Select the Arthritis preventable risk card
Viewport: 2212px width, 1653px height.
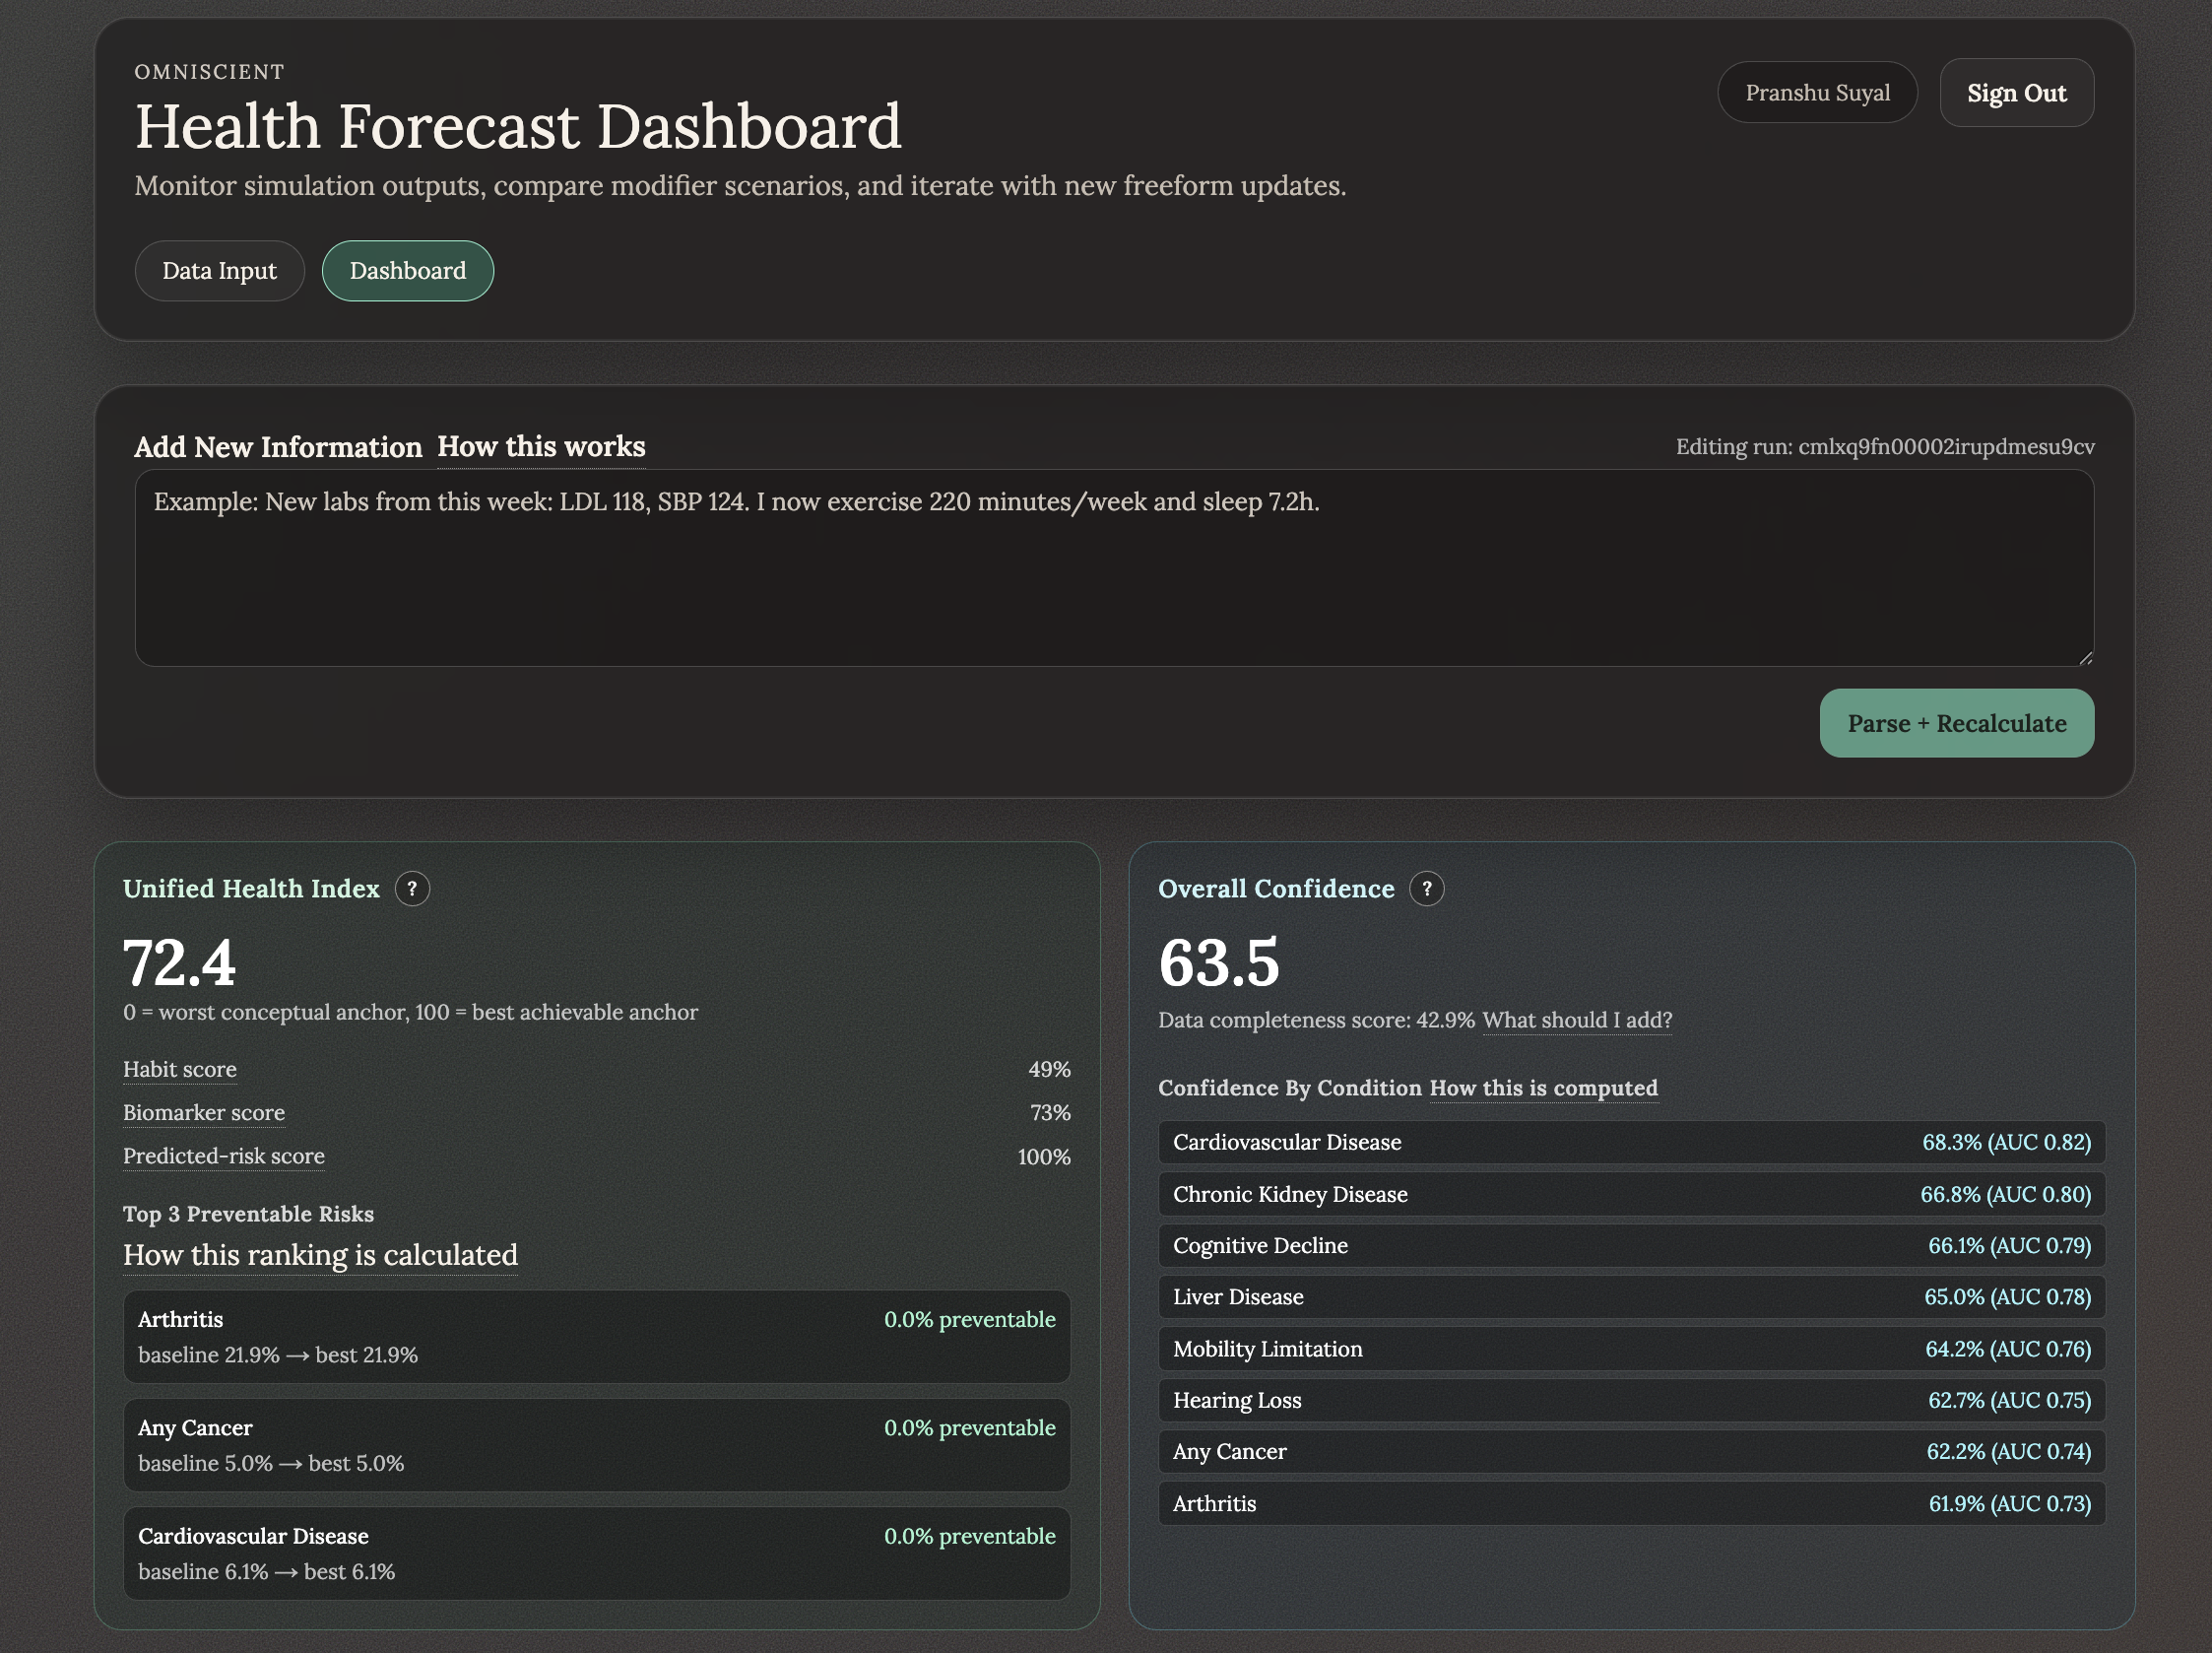(596, 1336)
